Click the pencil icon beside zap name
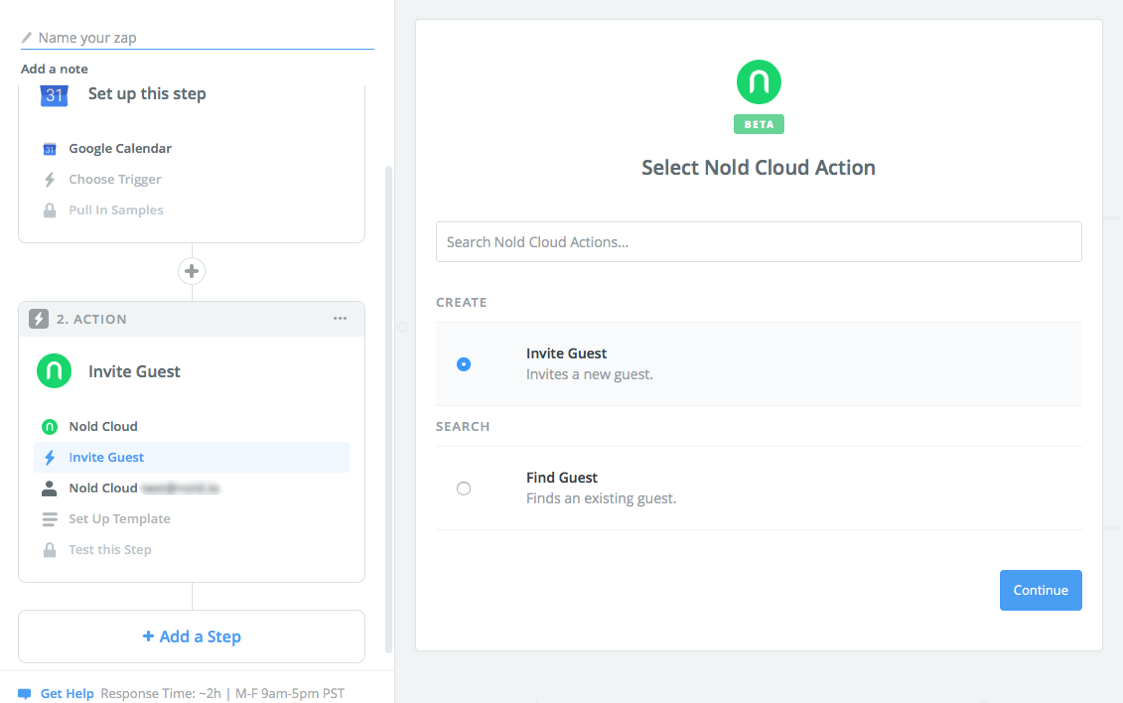 26,37
